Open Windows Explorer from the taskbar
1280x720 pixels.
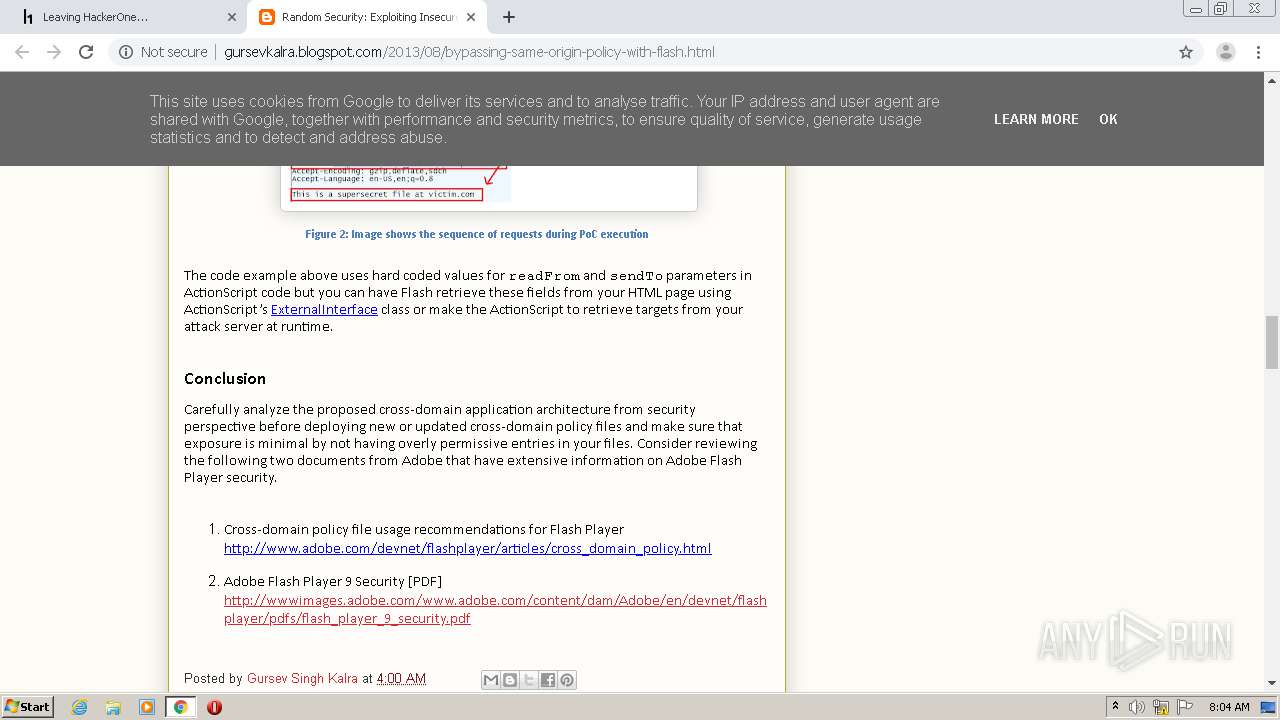pyautogui.click(x=113, y=707)
